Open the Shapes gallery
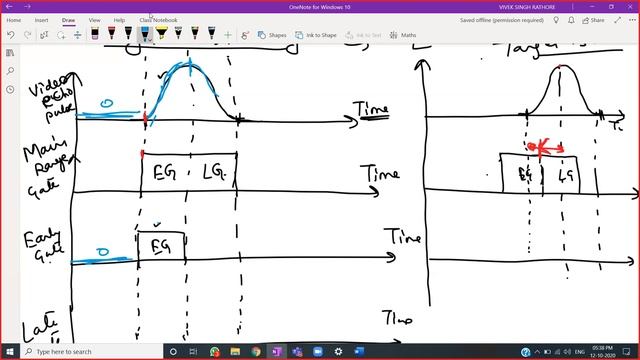Viewport: 640px width, 360px height. pos(272,35)
